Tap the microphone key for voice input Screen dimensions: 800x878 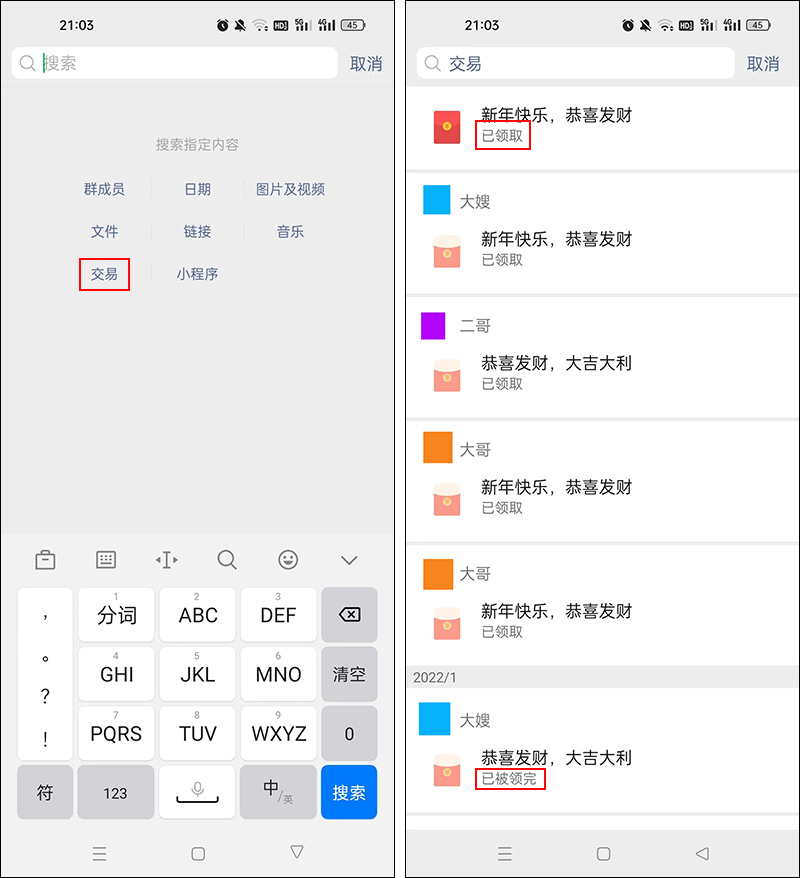(197, 792)
